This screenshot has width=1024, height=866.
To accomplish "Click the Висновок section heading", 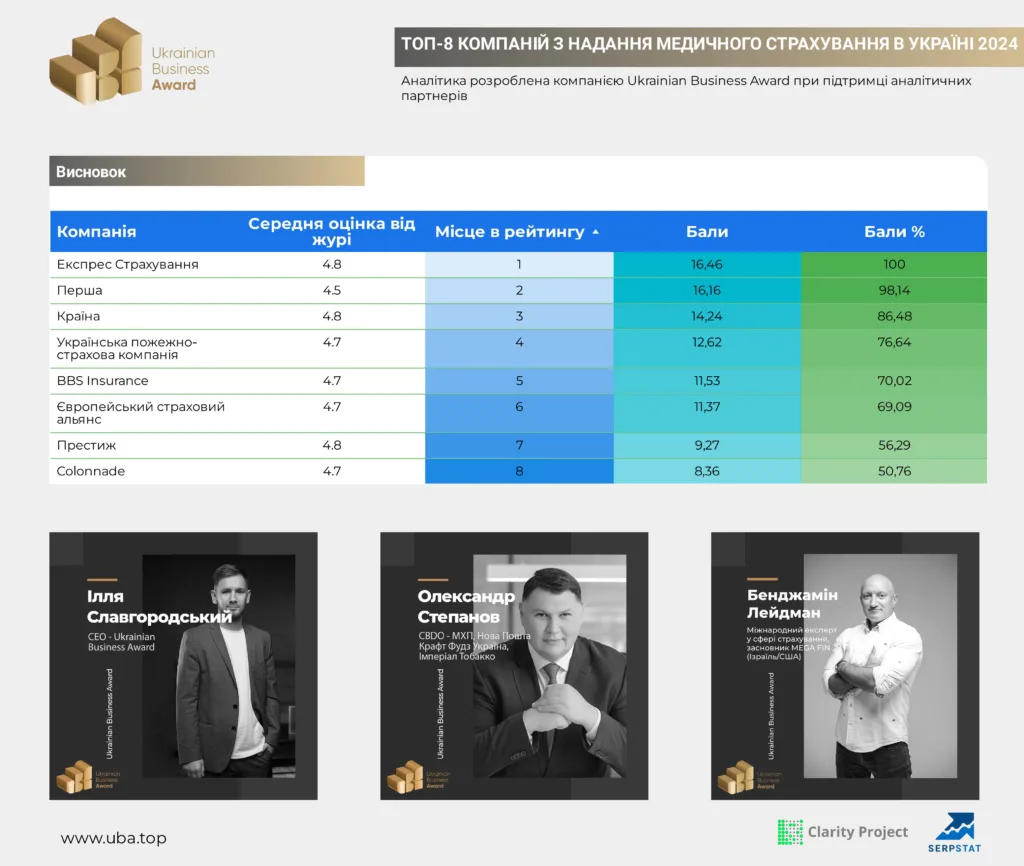I will (x=91, y=172).
